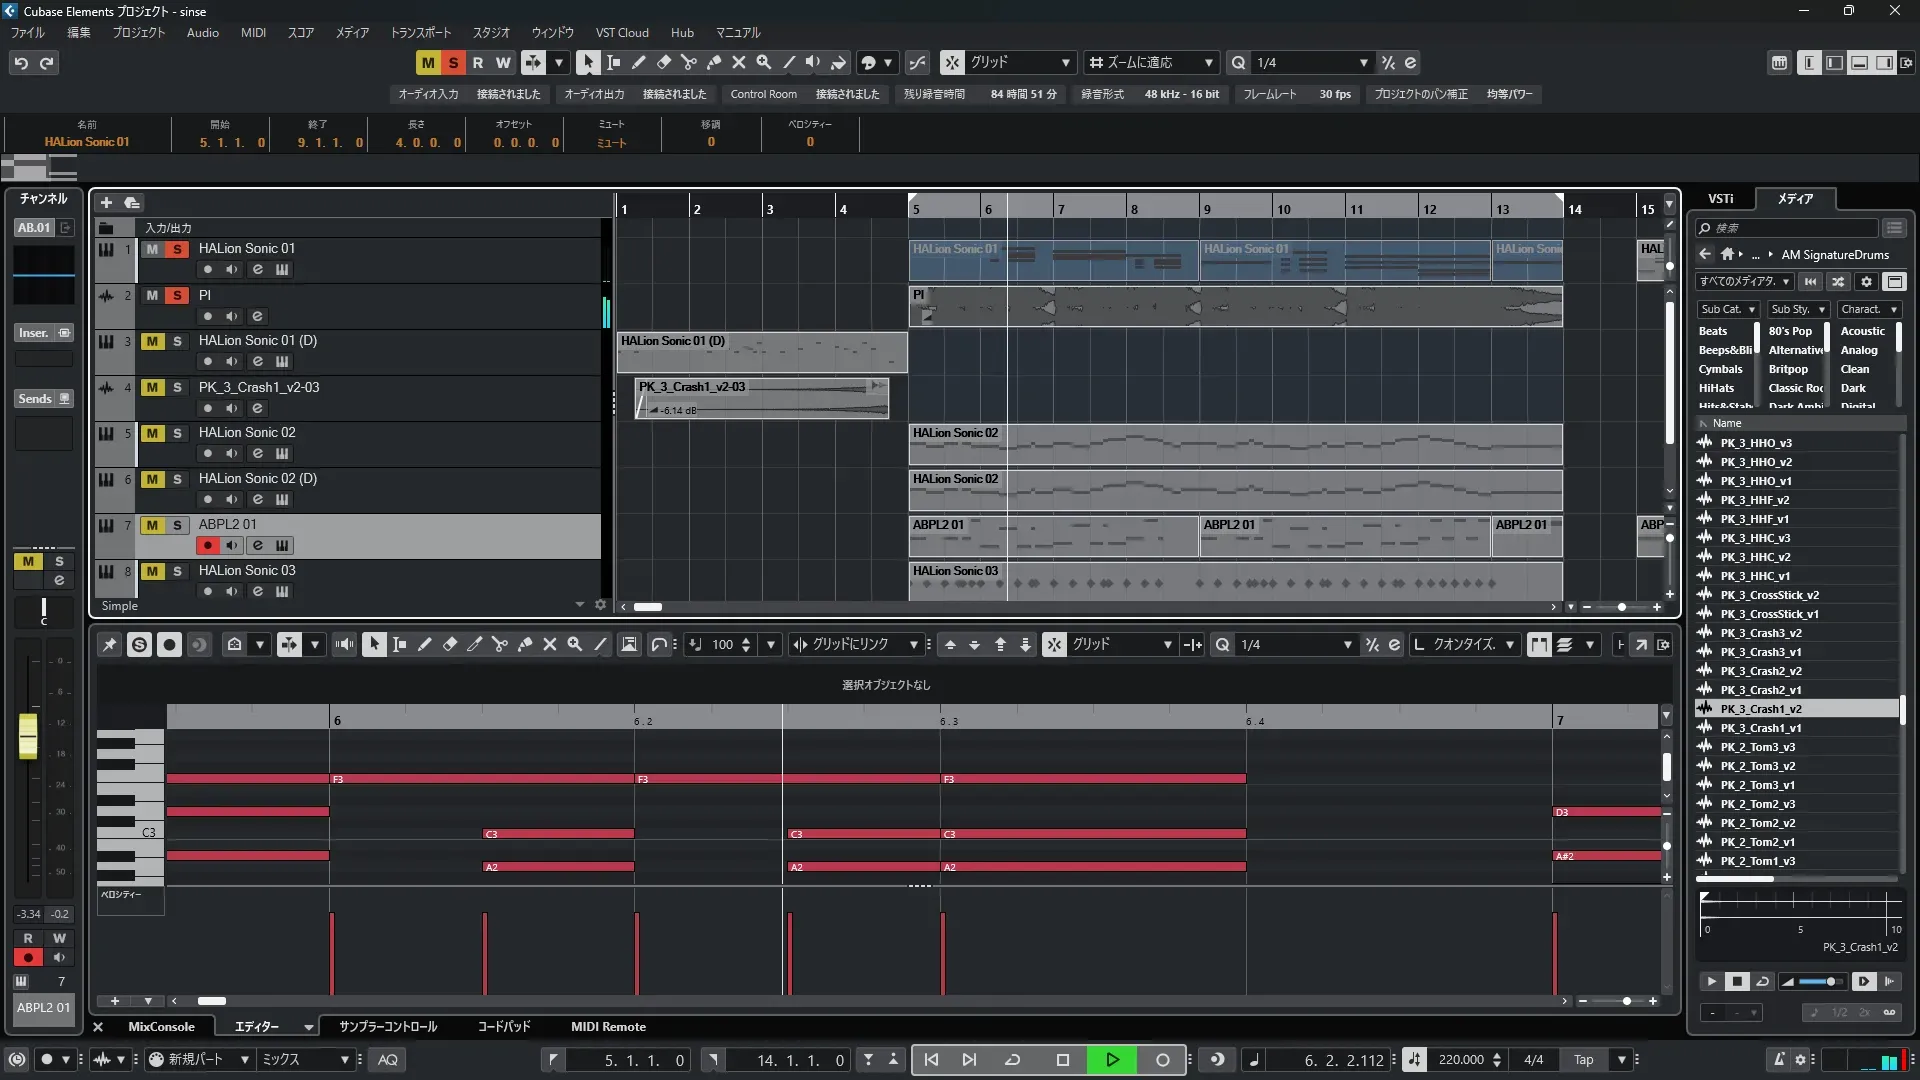Select the Scissors split tool in top toolbar
This screenshot has height=1080, width=1920.
click(689, 62)
